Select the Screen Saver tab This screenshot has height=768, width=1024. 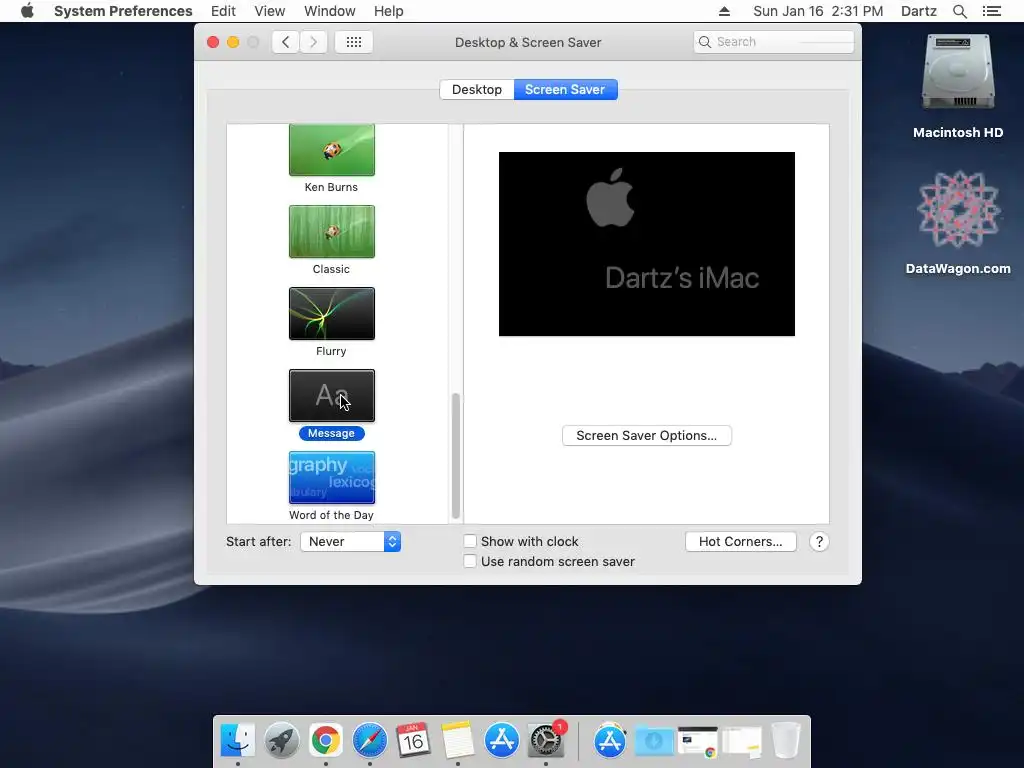[x=566, y=89]
